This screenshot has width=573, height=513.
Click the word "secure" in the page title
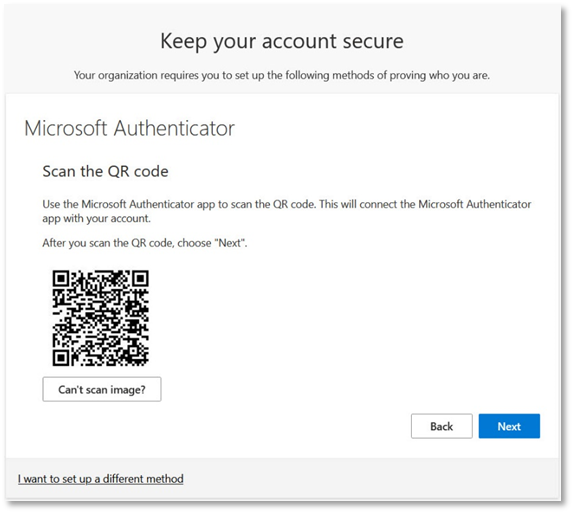click(373, 41)
